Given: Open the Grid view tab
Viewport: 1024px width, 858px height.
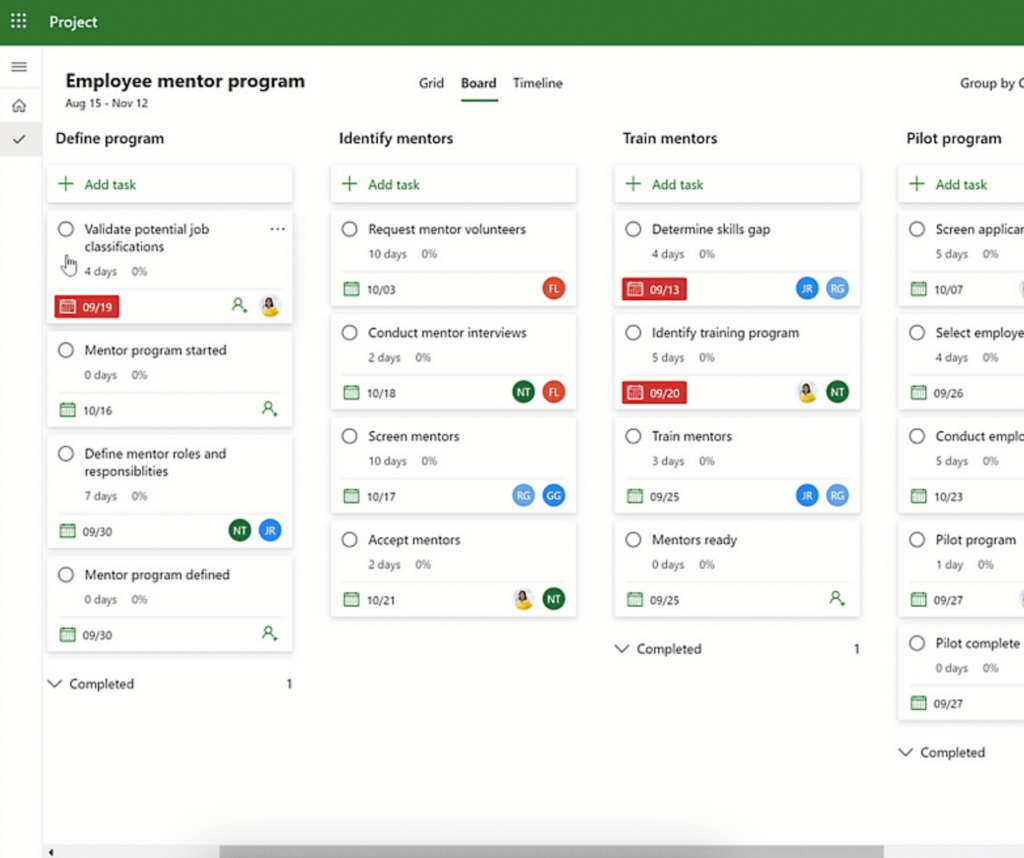Looking at the screenshot, I should tap(431, 83).
